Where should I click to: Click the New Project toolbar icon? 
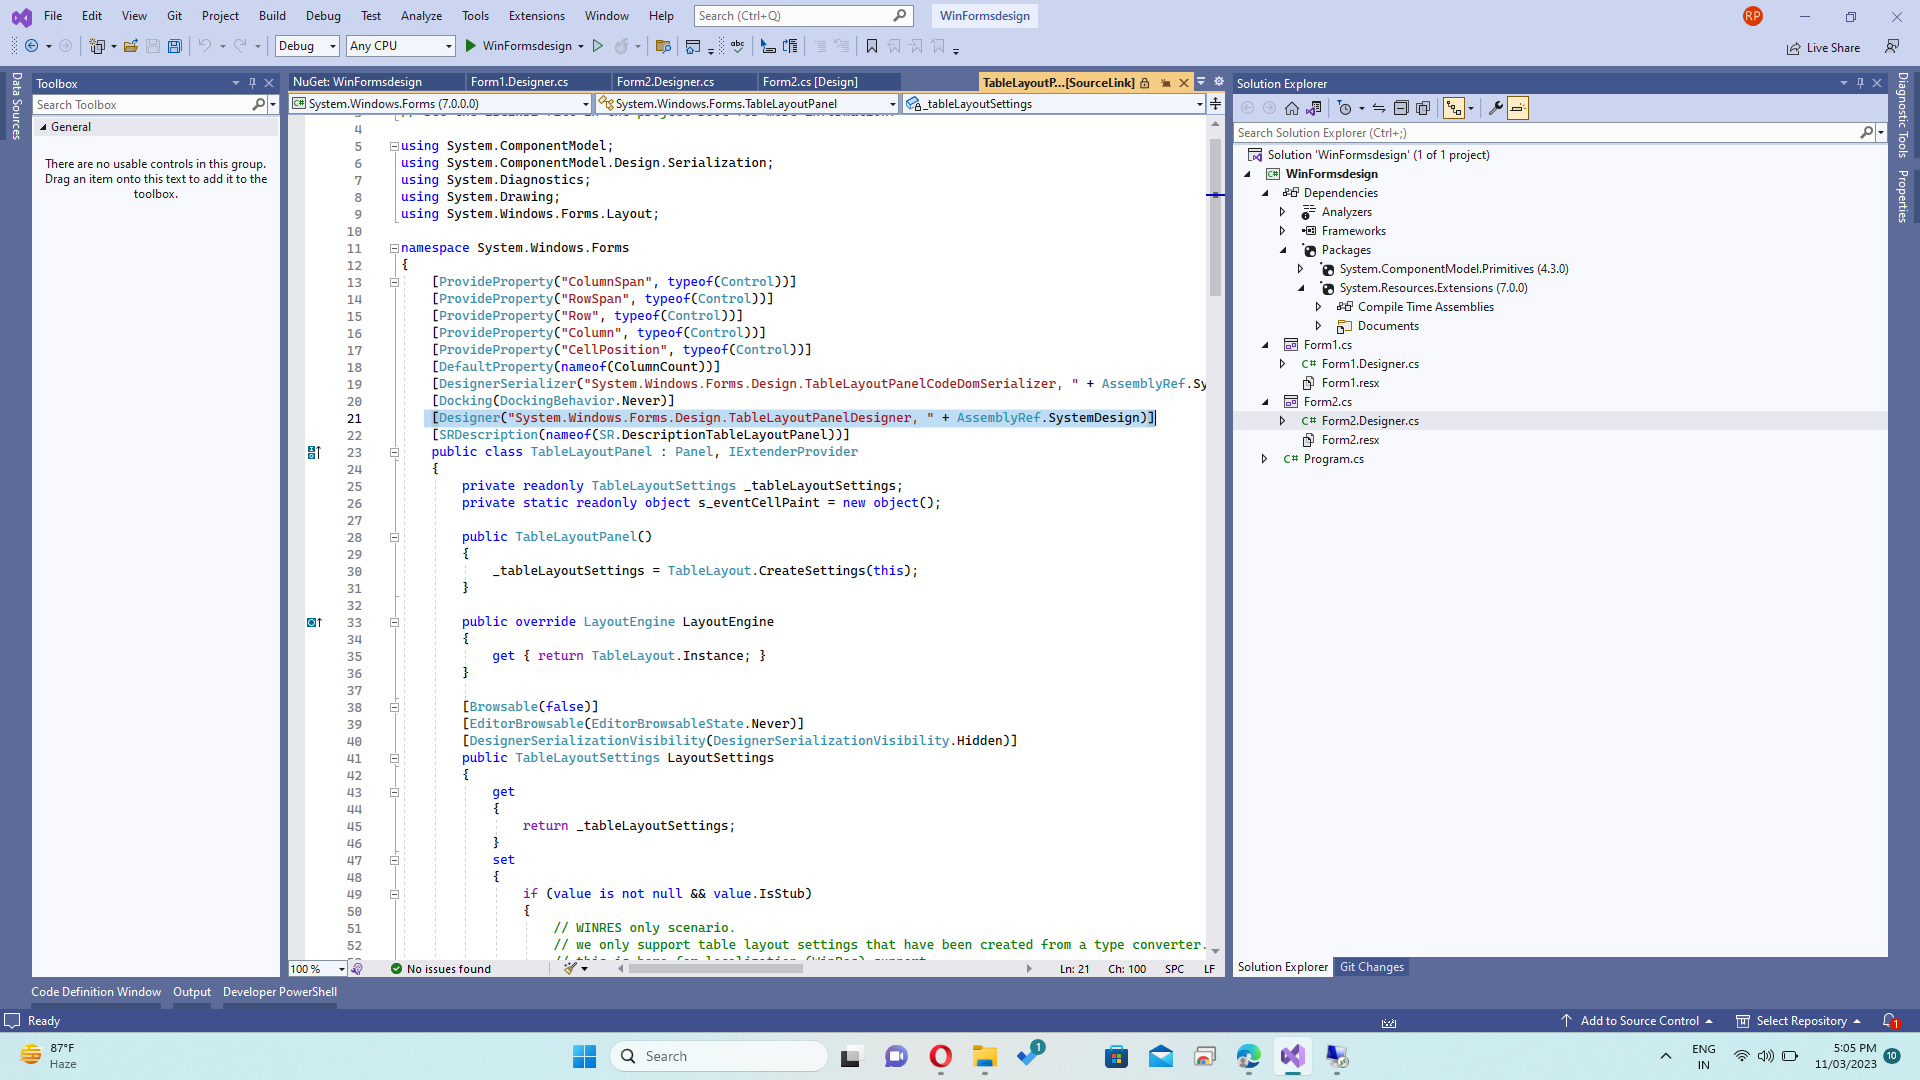tap(97, 46)
